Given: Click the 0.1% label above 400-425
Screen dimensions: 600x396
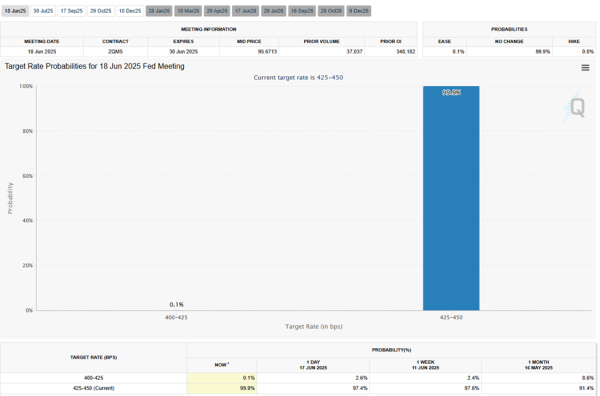Looking at the screenshot, I should [176, 305].
